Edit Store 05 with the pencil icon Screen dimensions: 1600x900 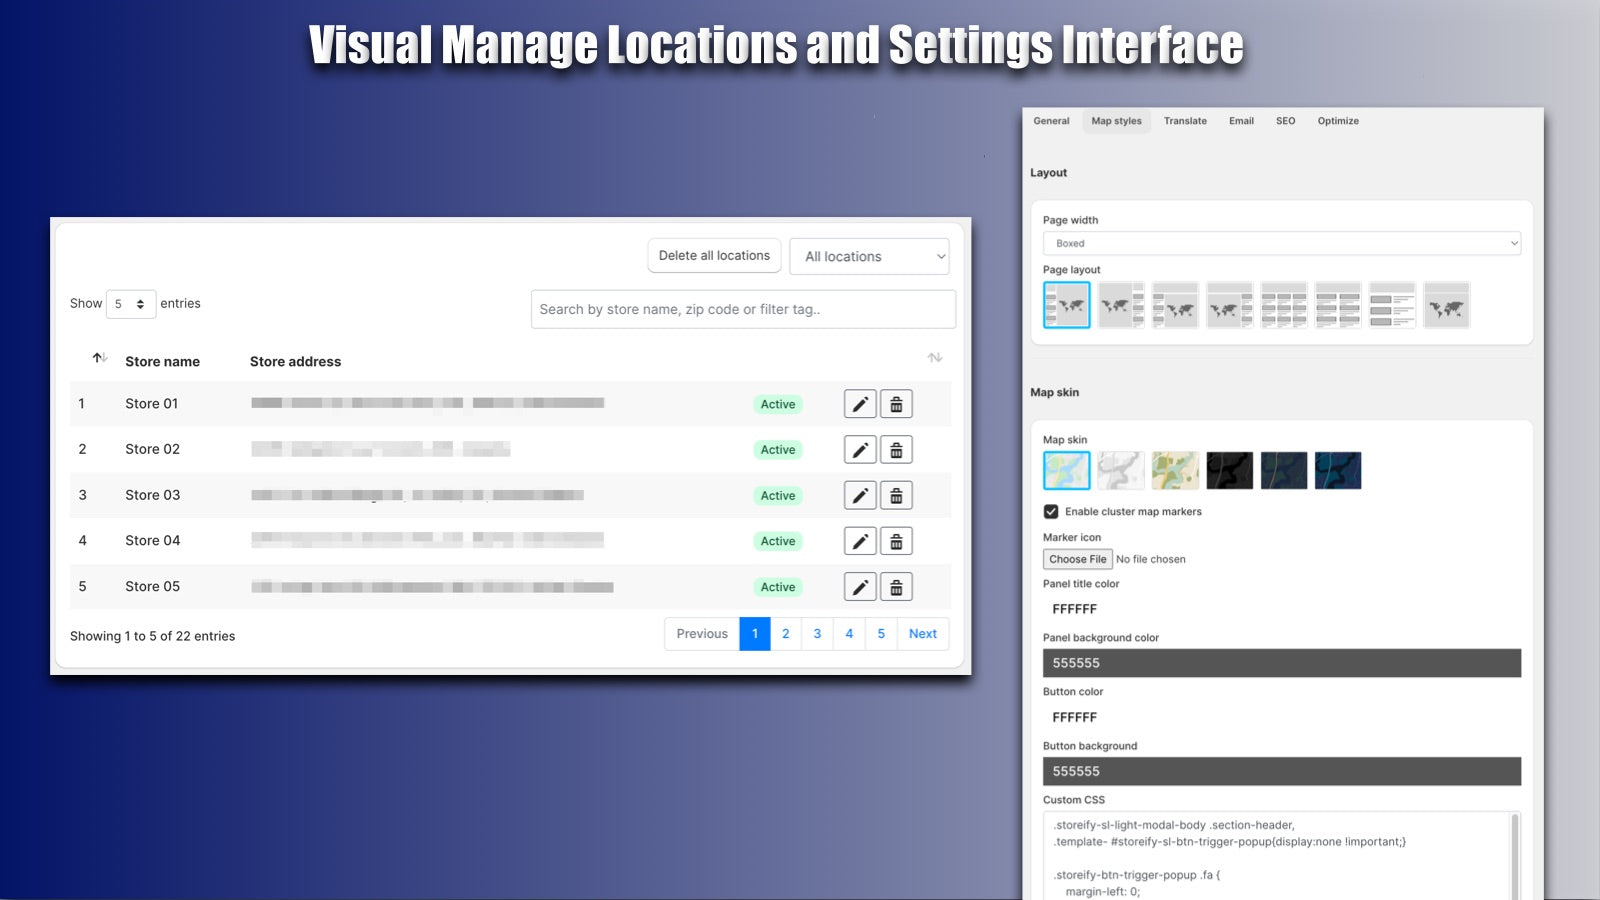coord(860,586)
